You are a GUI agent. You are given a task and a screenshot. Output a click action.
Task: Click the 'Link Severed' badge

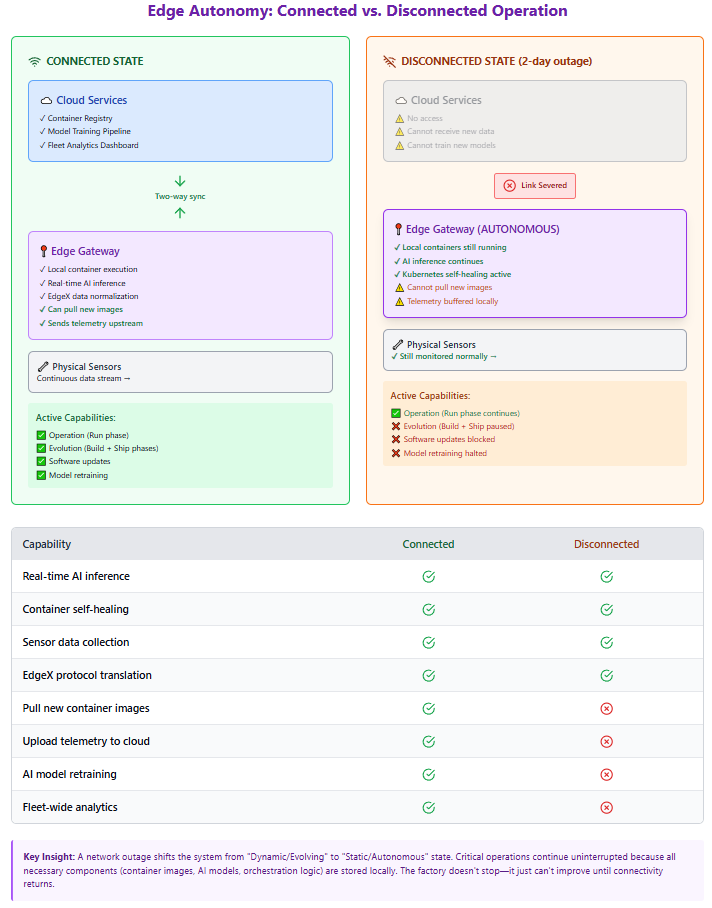pos(535,186)
